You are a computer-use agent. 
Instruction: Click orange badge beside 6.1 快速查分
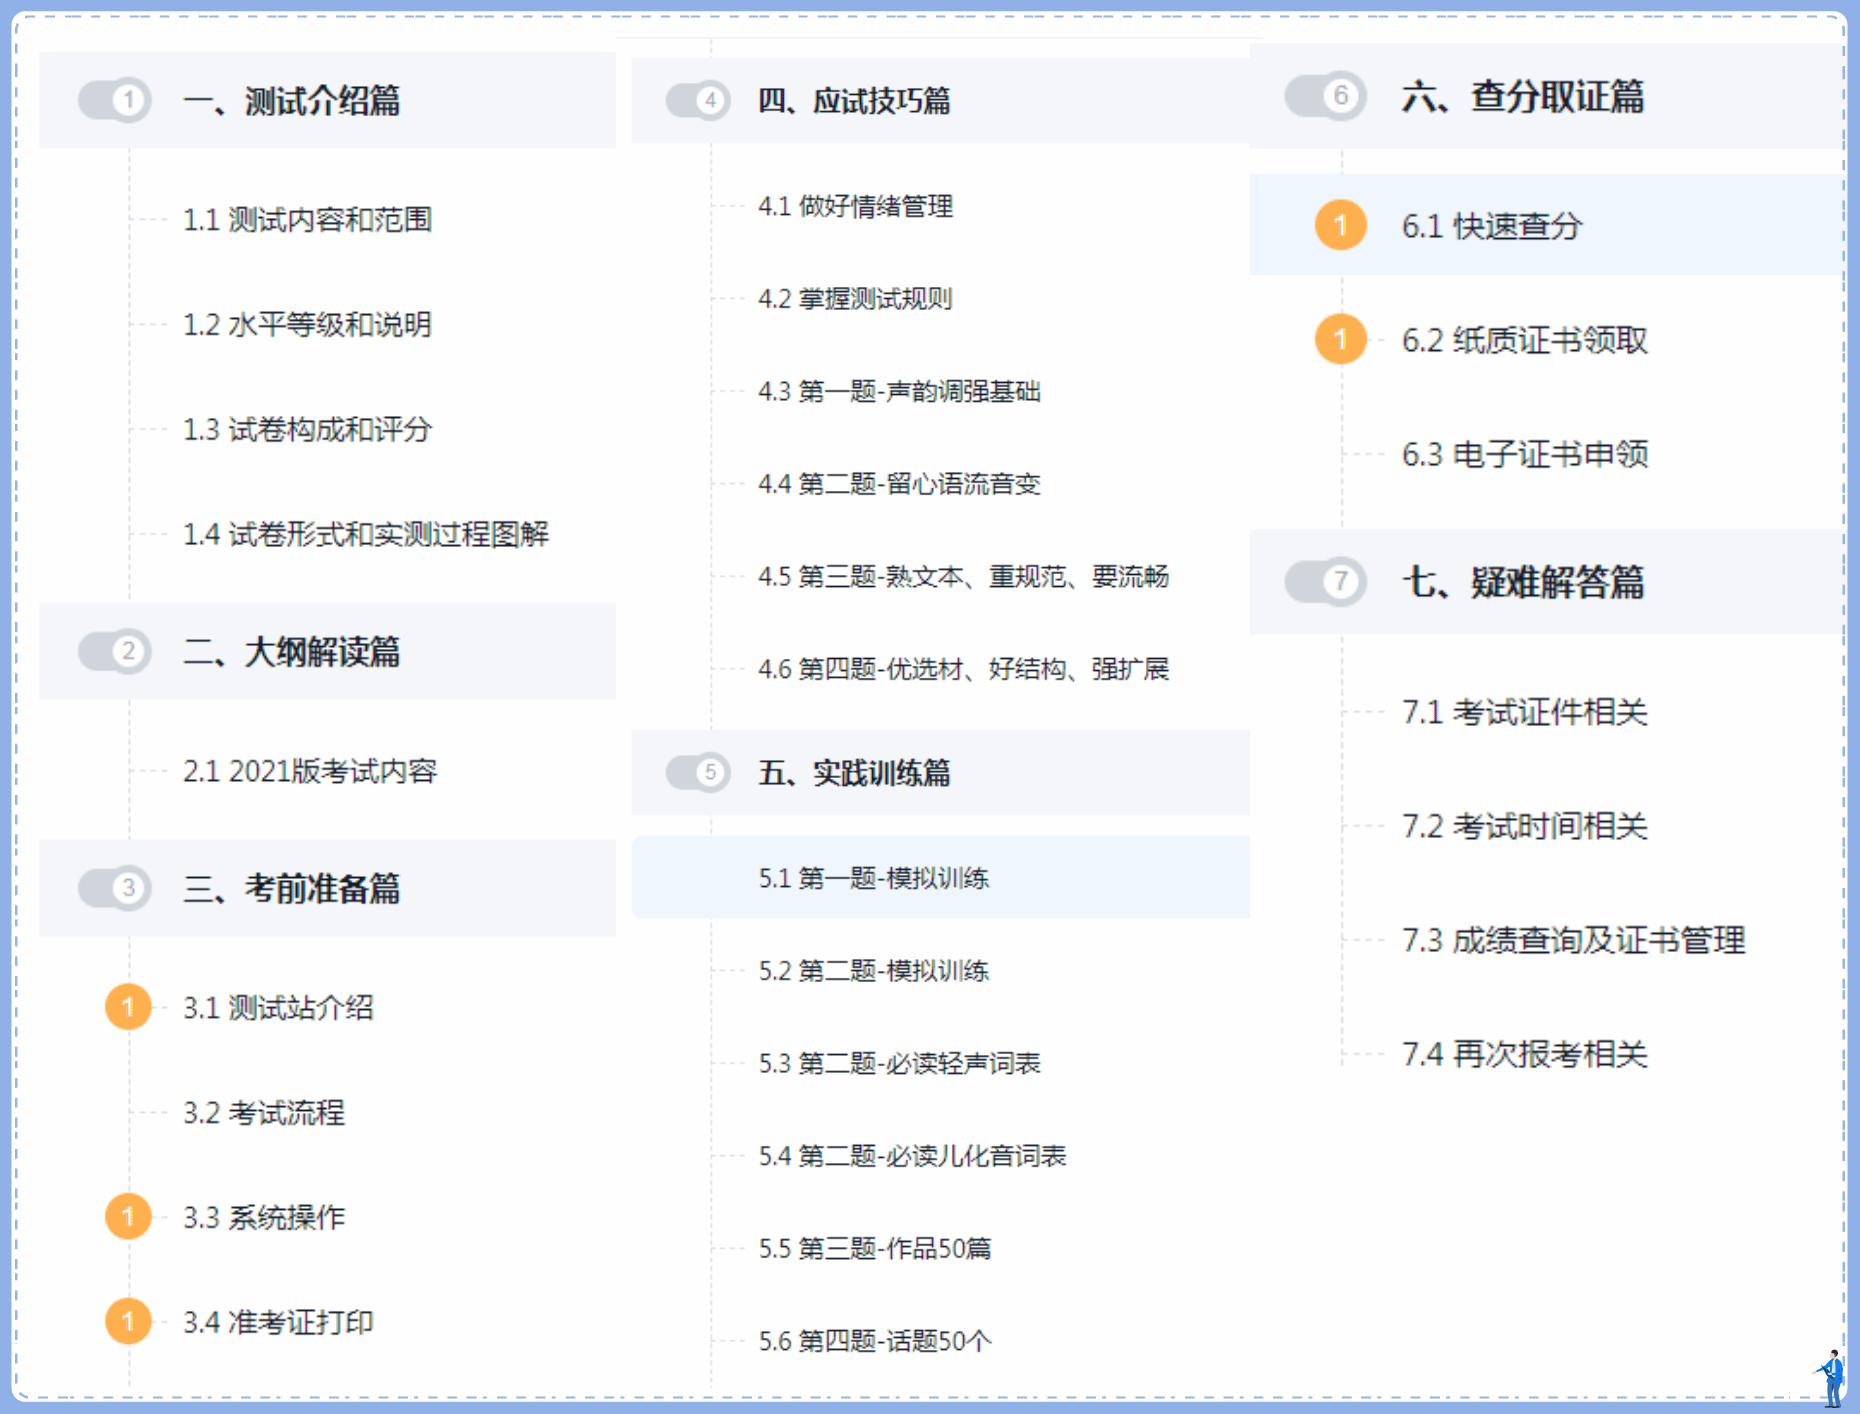click(1340, 225)
